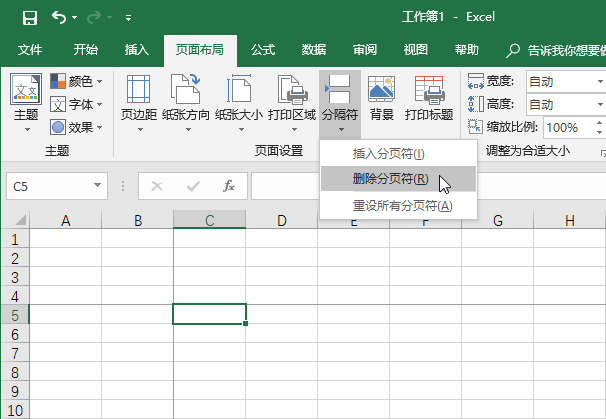
Task: Click the 分隔符 breaks button
Action: click(340, 104)
